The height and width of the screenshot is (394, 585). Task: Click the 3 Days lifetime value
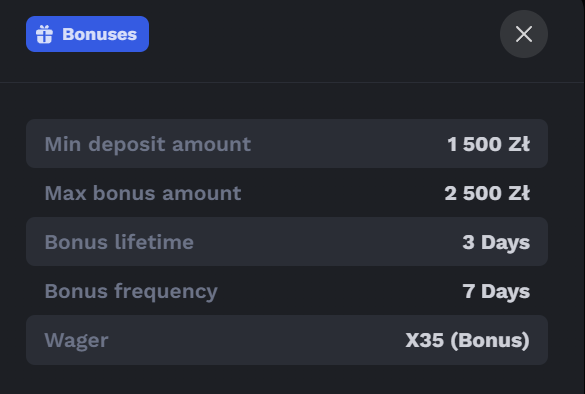tap(496, 243)
